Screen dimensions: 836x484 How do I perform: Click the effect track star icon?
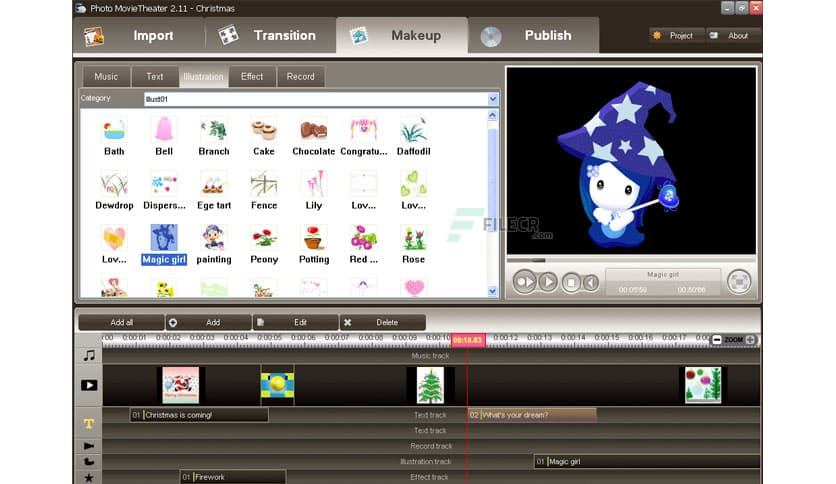click(x=89, y=478)
